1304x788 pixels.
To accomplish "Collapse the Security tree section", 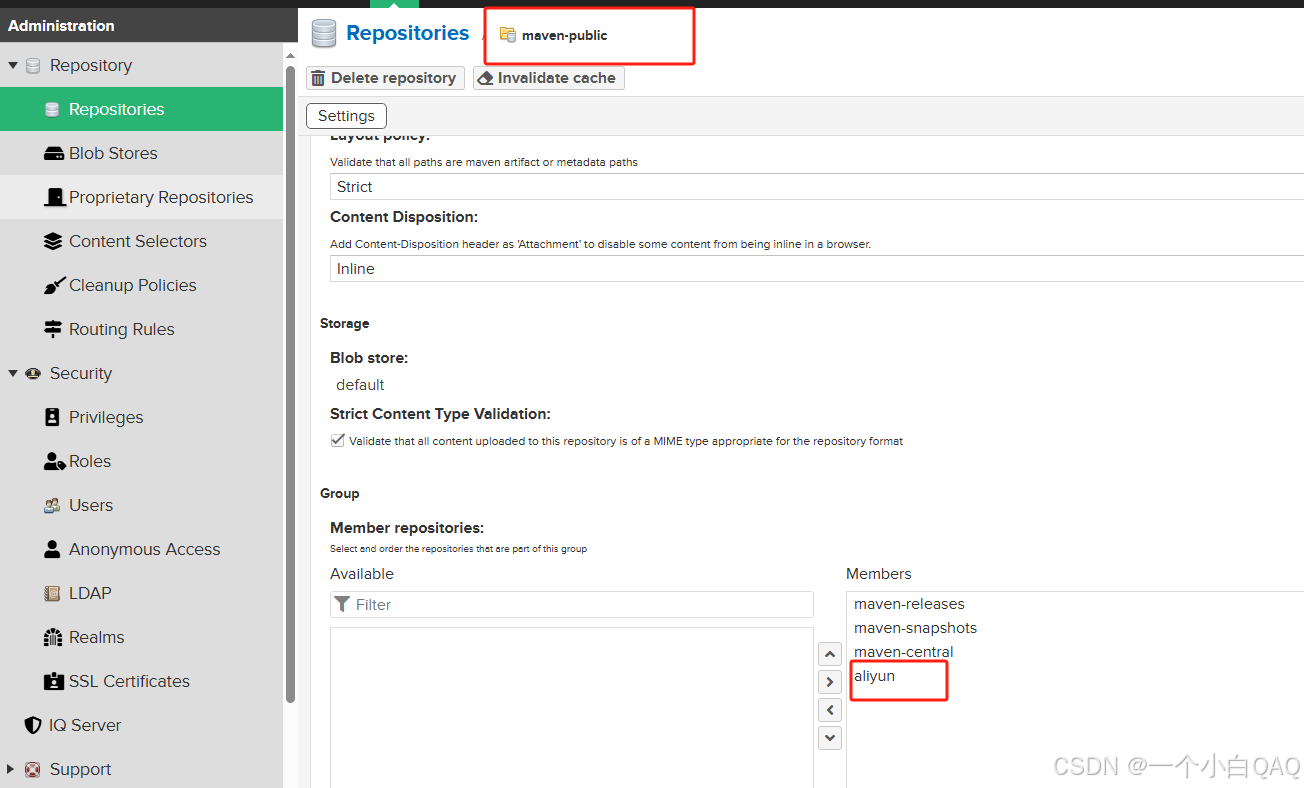I will [13, 374].
